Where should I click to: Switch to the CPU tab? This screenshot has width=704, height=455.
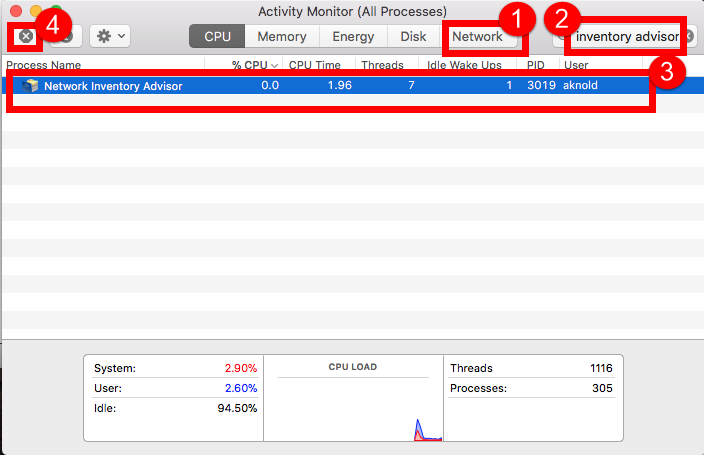[x=217, y=36]
